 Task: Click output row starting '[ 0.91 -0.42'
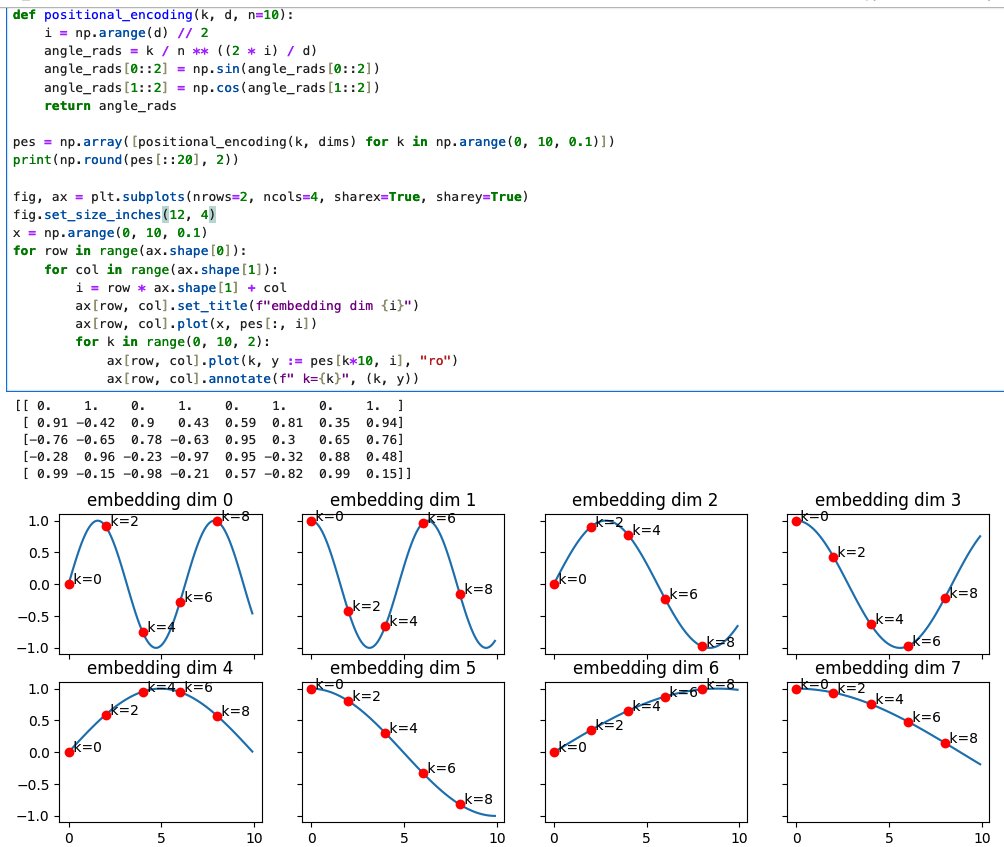click(213, 423)
